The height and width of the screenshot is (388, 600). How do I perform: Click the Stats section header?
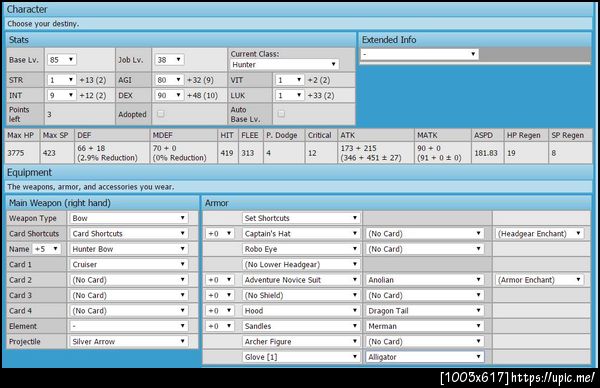click(181, 40)
